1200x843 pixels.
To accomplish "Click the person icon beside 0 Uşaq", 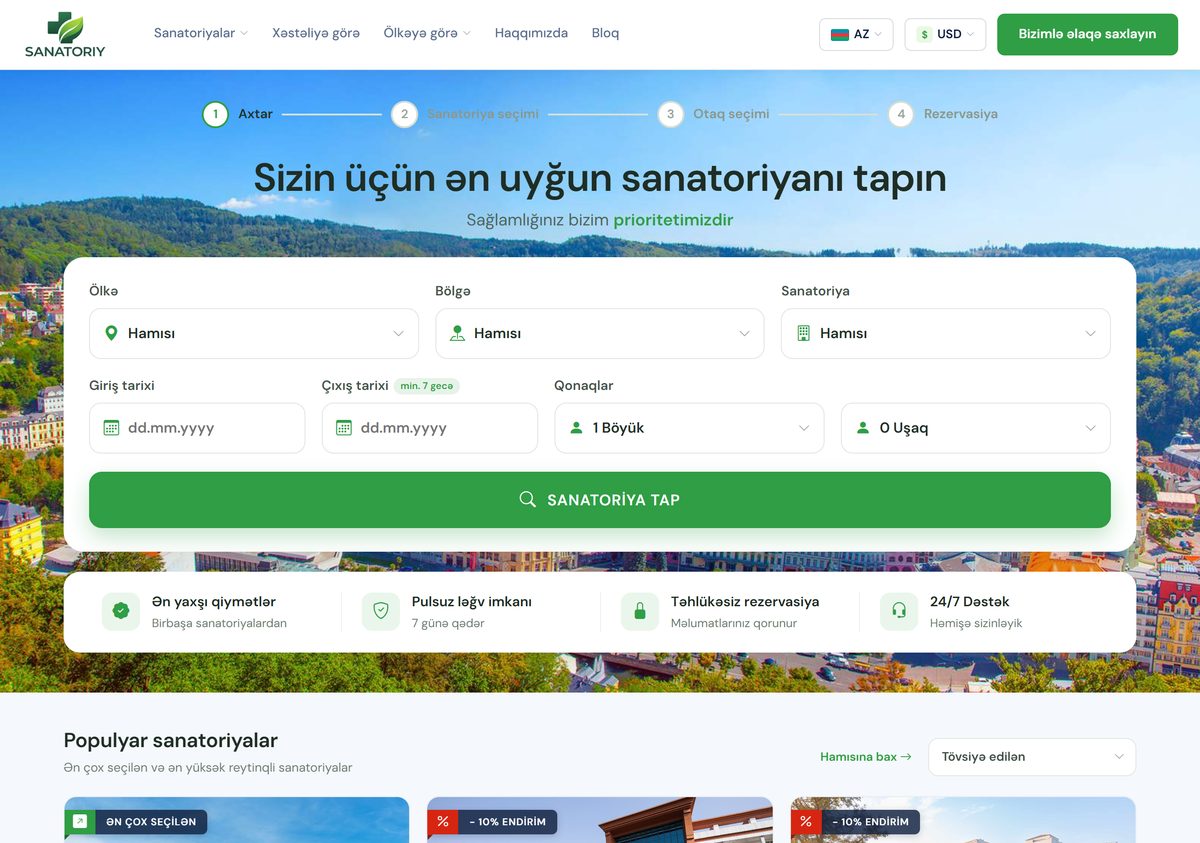I will click(863, 428).
